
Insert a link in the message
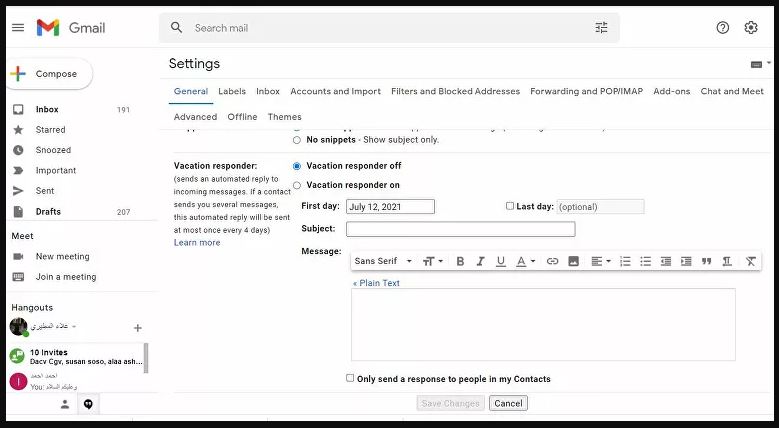pyautogui.click(x=552, y=261)
